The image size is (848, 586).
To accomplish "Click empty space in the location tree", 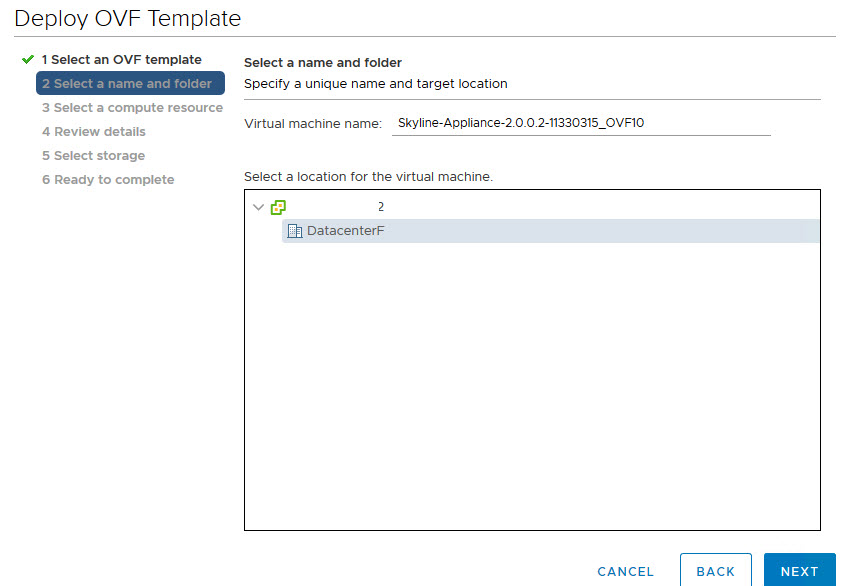I will pos(530,400).
